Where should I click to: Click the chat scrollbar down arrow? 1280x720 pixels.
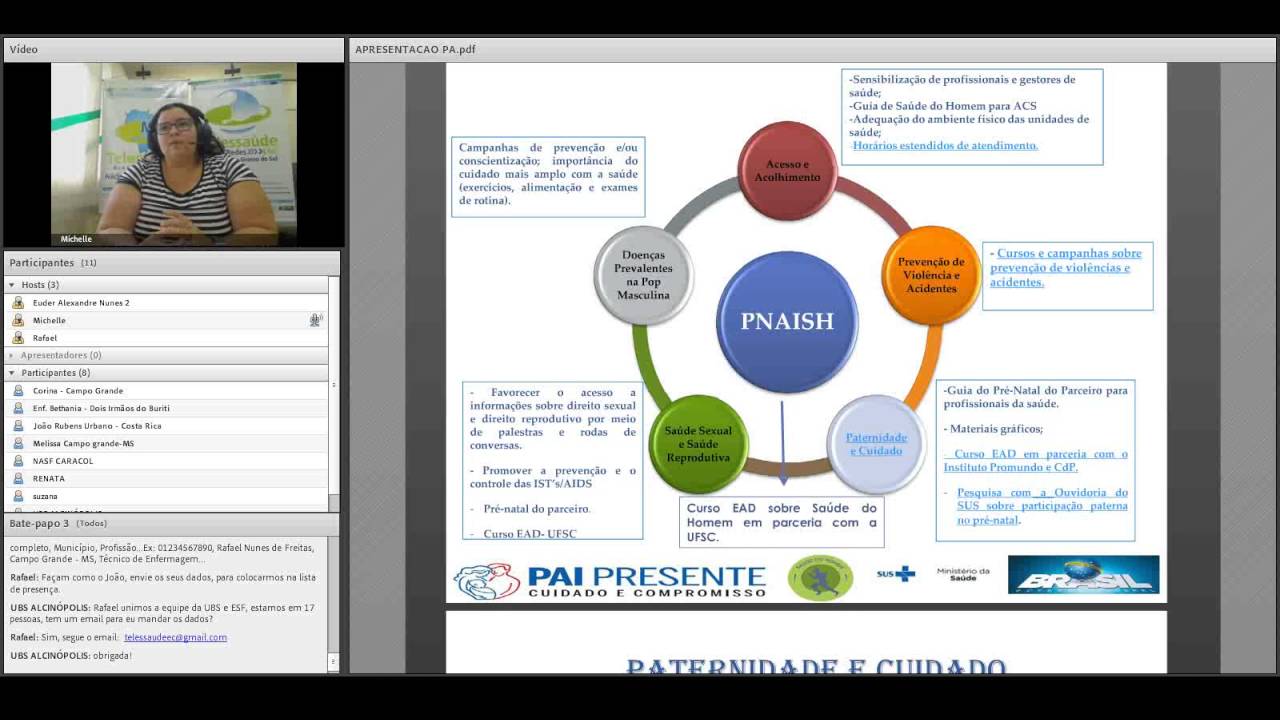(334, 663)
